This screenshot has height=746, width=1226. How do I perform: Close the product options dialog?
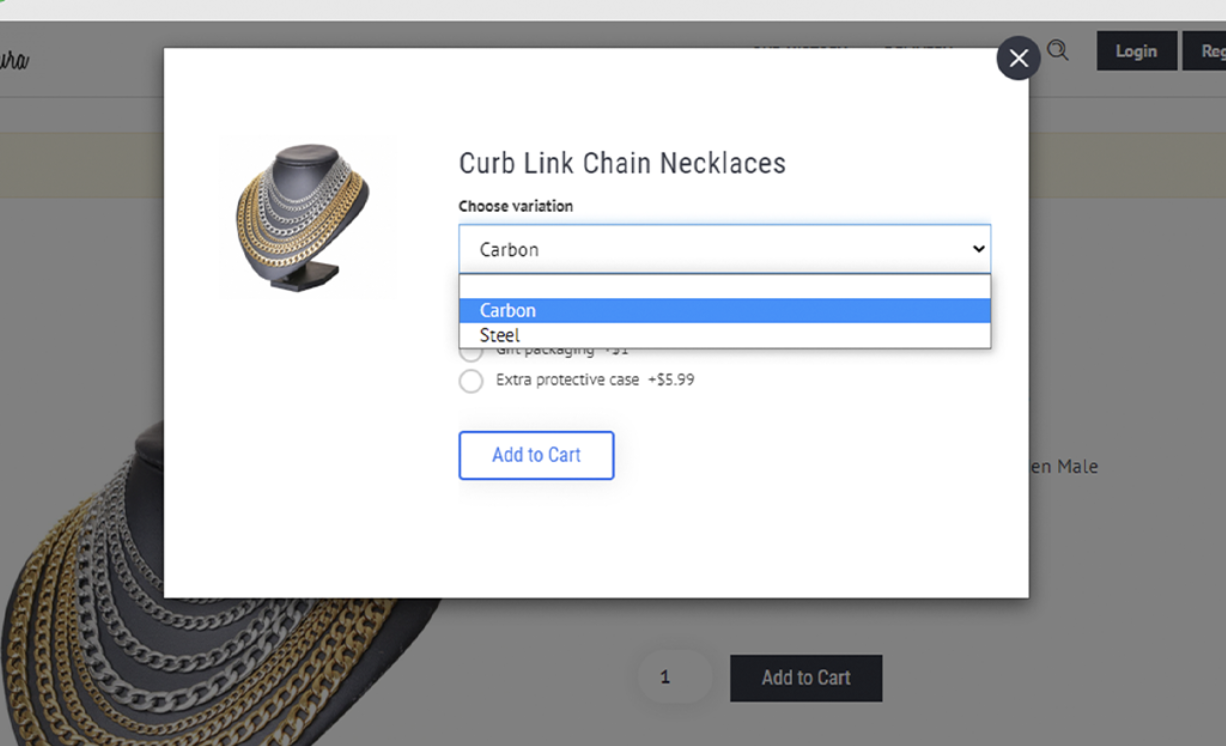click(x=1018, y=58)
